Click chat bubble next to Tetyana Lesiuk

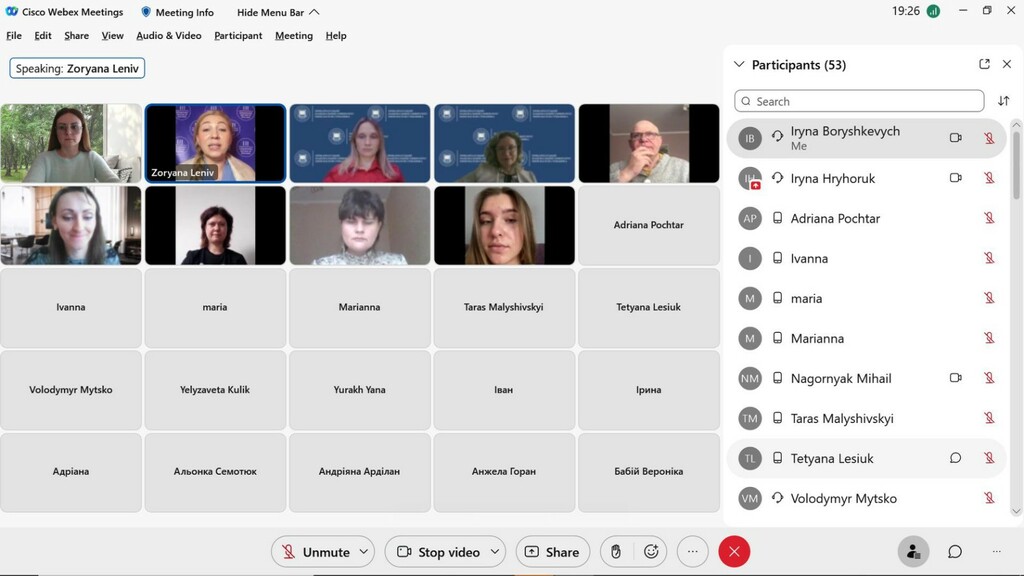(955, 458)
